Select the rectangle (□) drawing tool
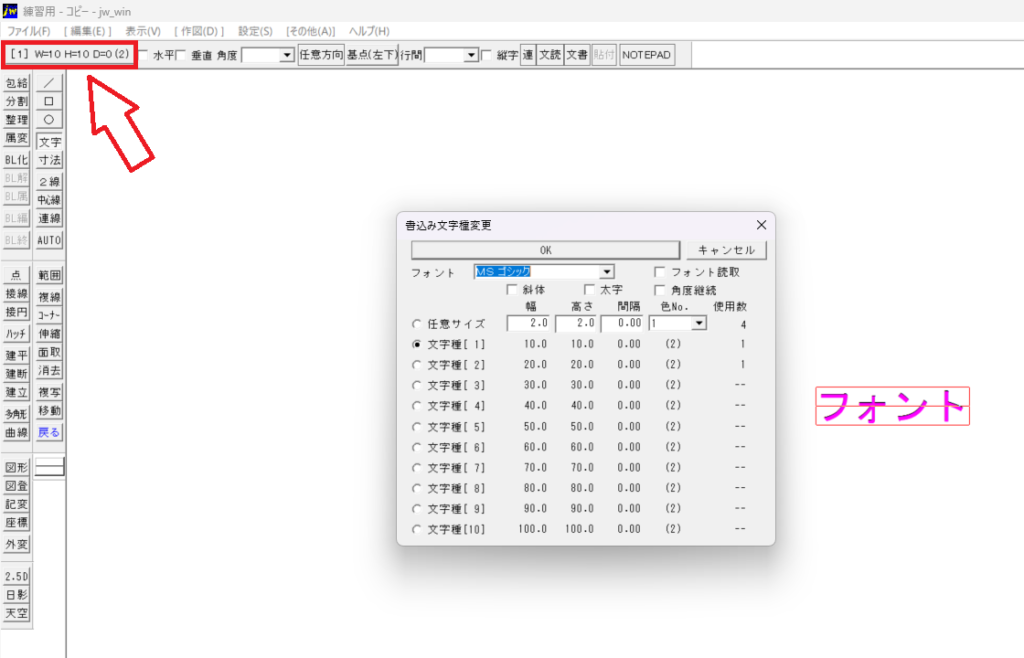 [49, 101]
